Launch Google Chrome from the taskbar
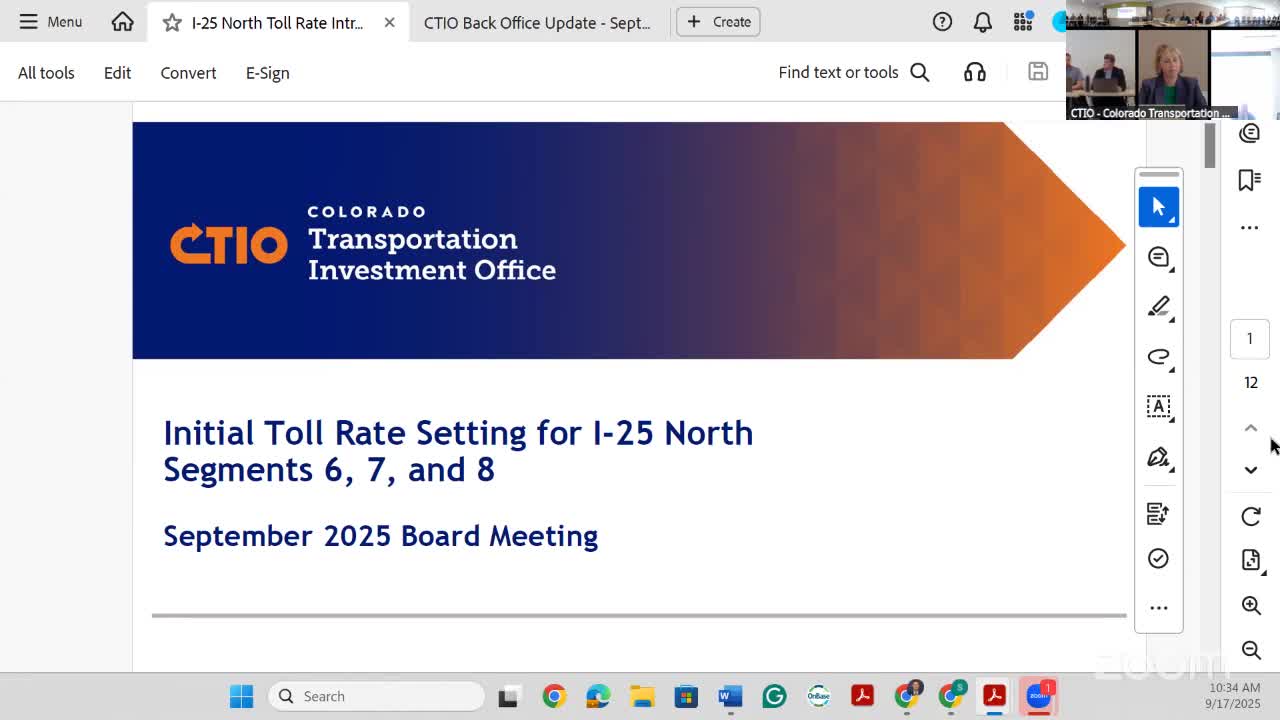The image size is (1280, 720). point(554,696)
